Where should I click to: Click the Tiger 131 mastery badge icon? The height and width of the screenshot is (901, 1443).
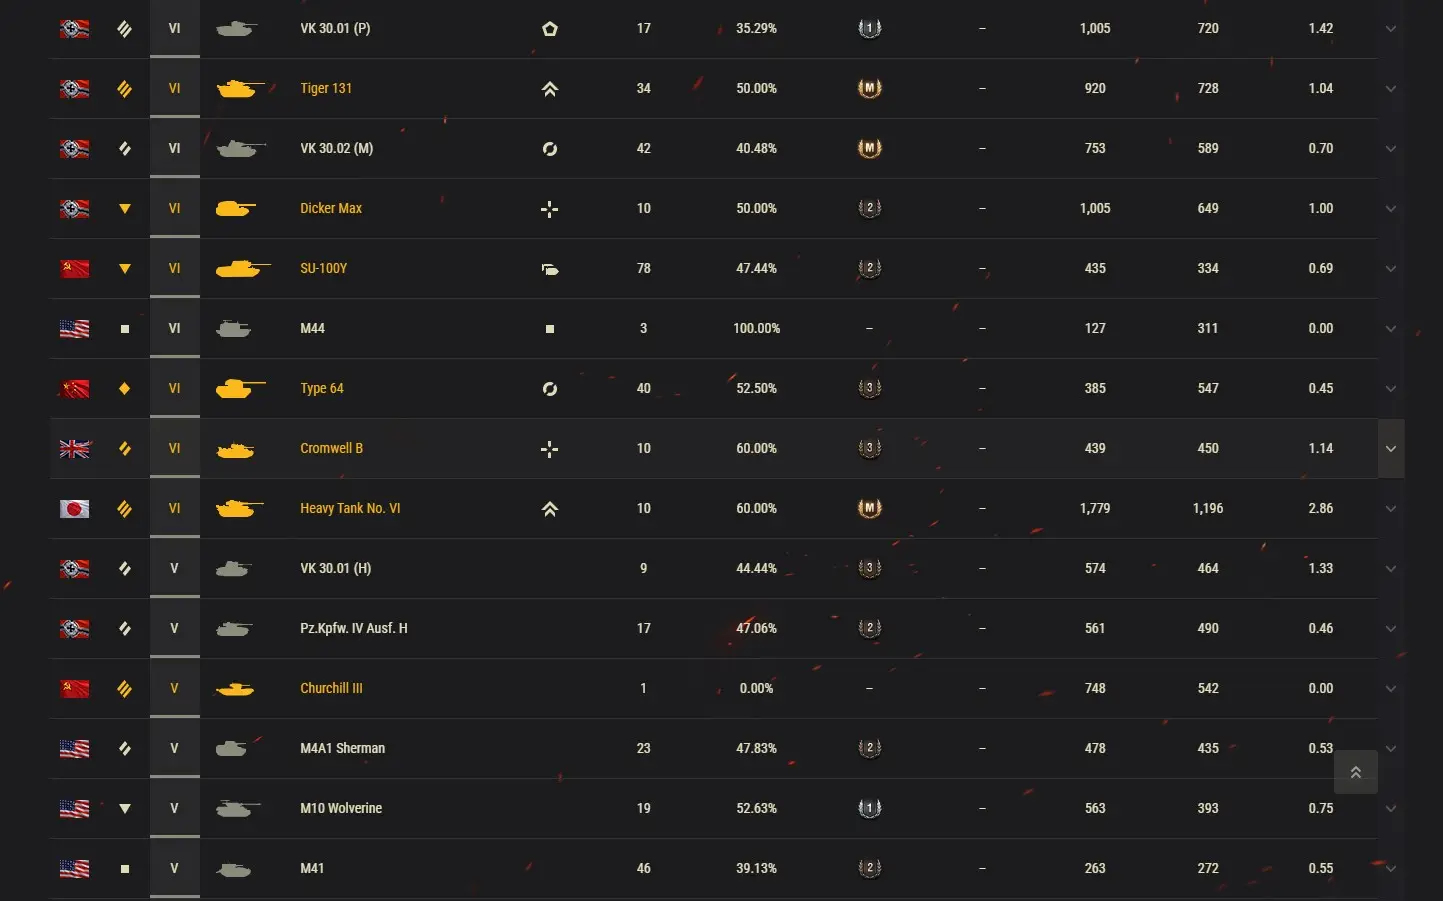point(869,88)
